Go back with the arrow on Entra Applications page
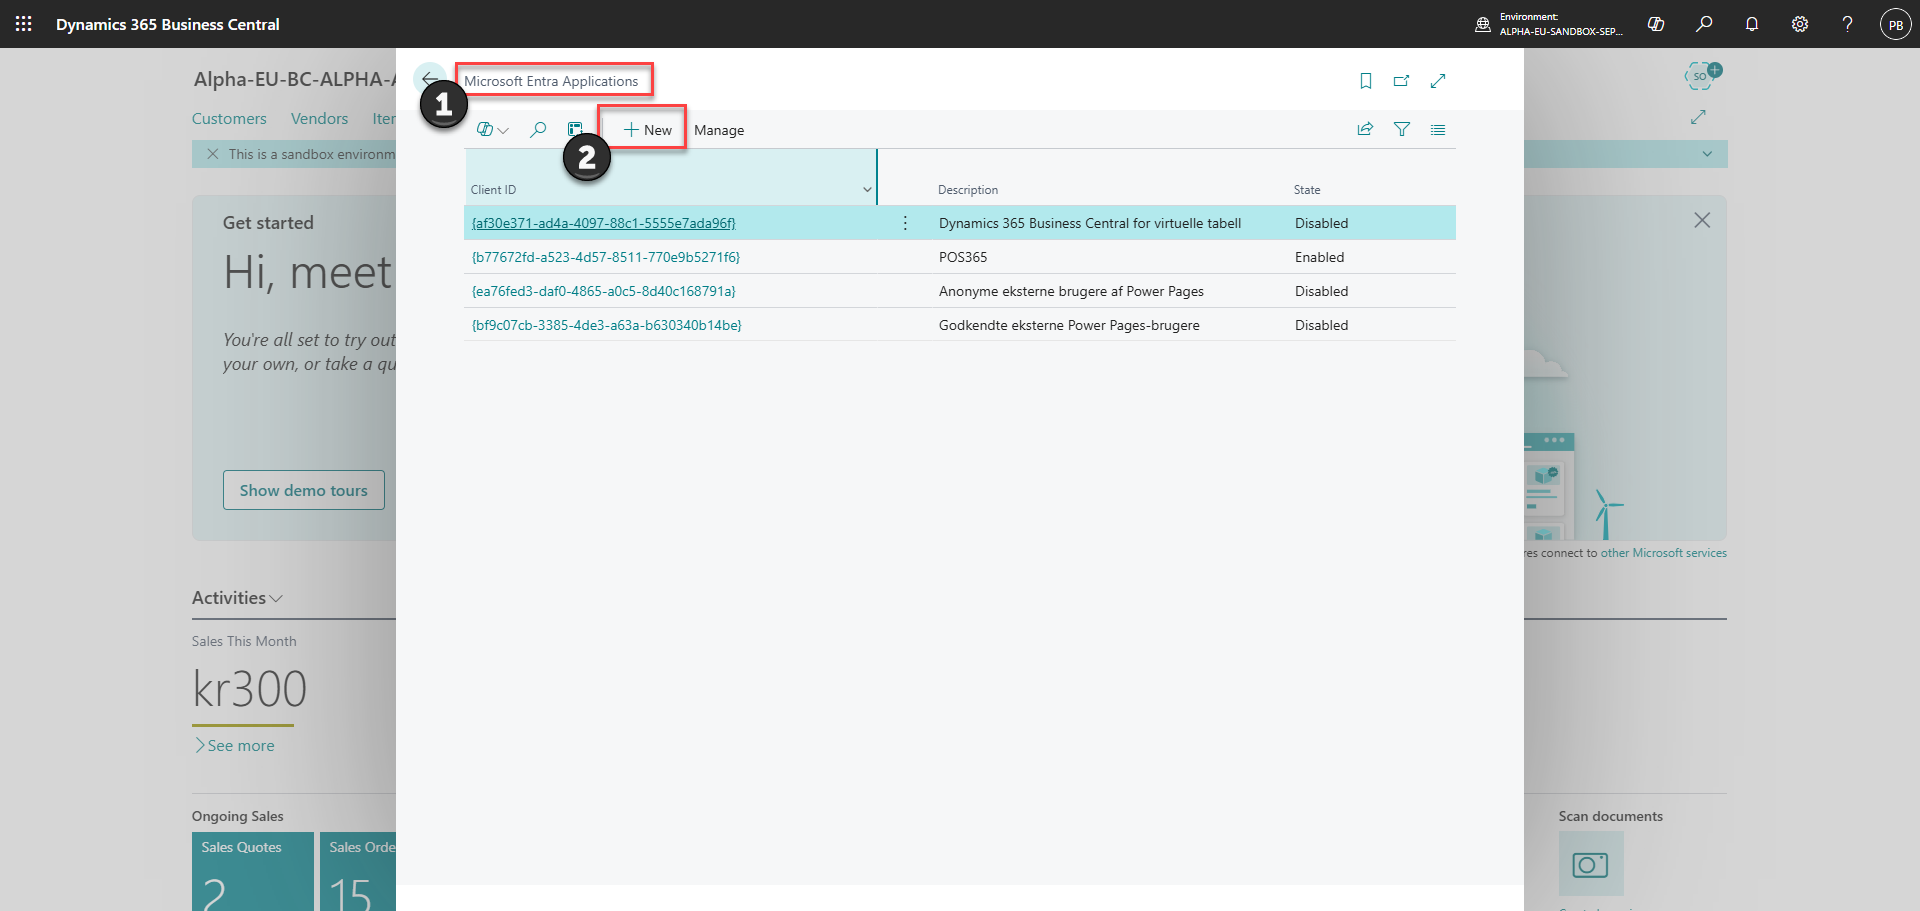Screen dimensions: 1920x911 click(429, 79)
